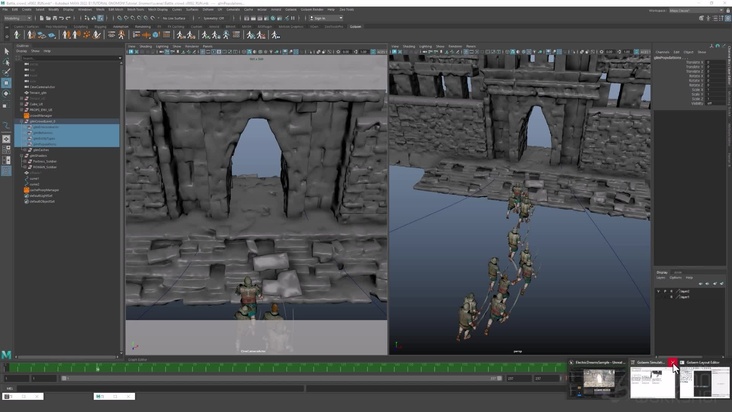
Task: Open the Create menu
Action: pos(27,9)
